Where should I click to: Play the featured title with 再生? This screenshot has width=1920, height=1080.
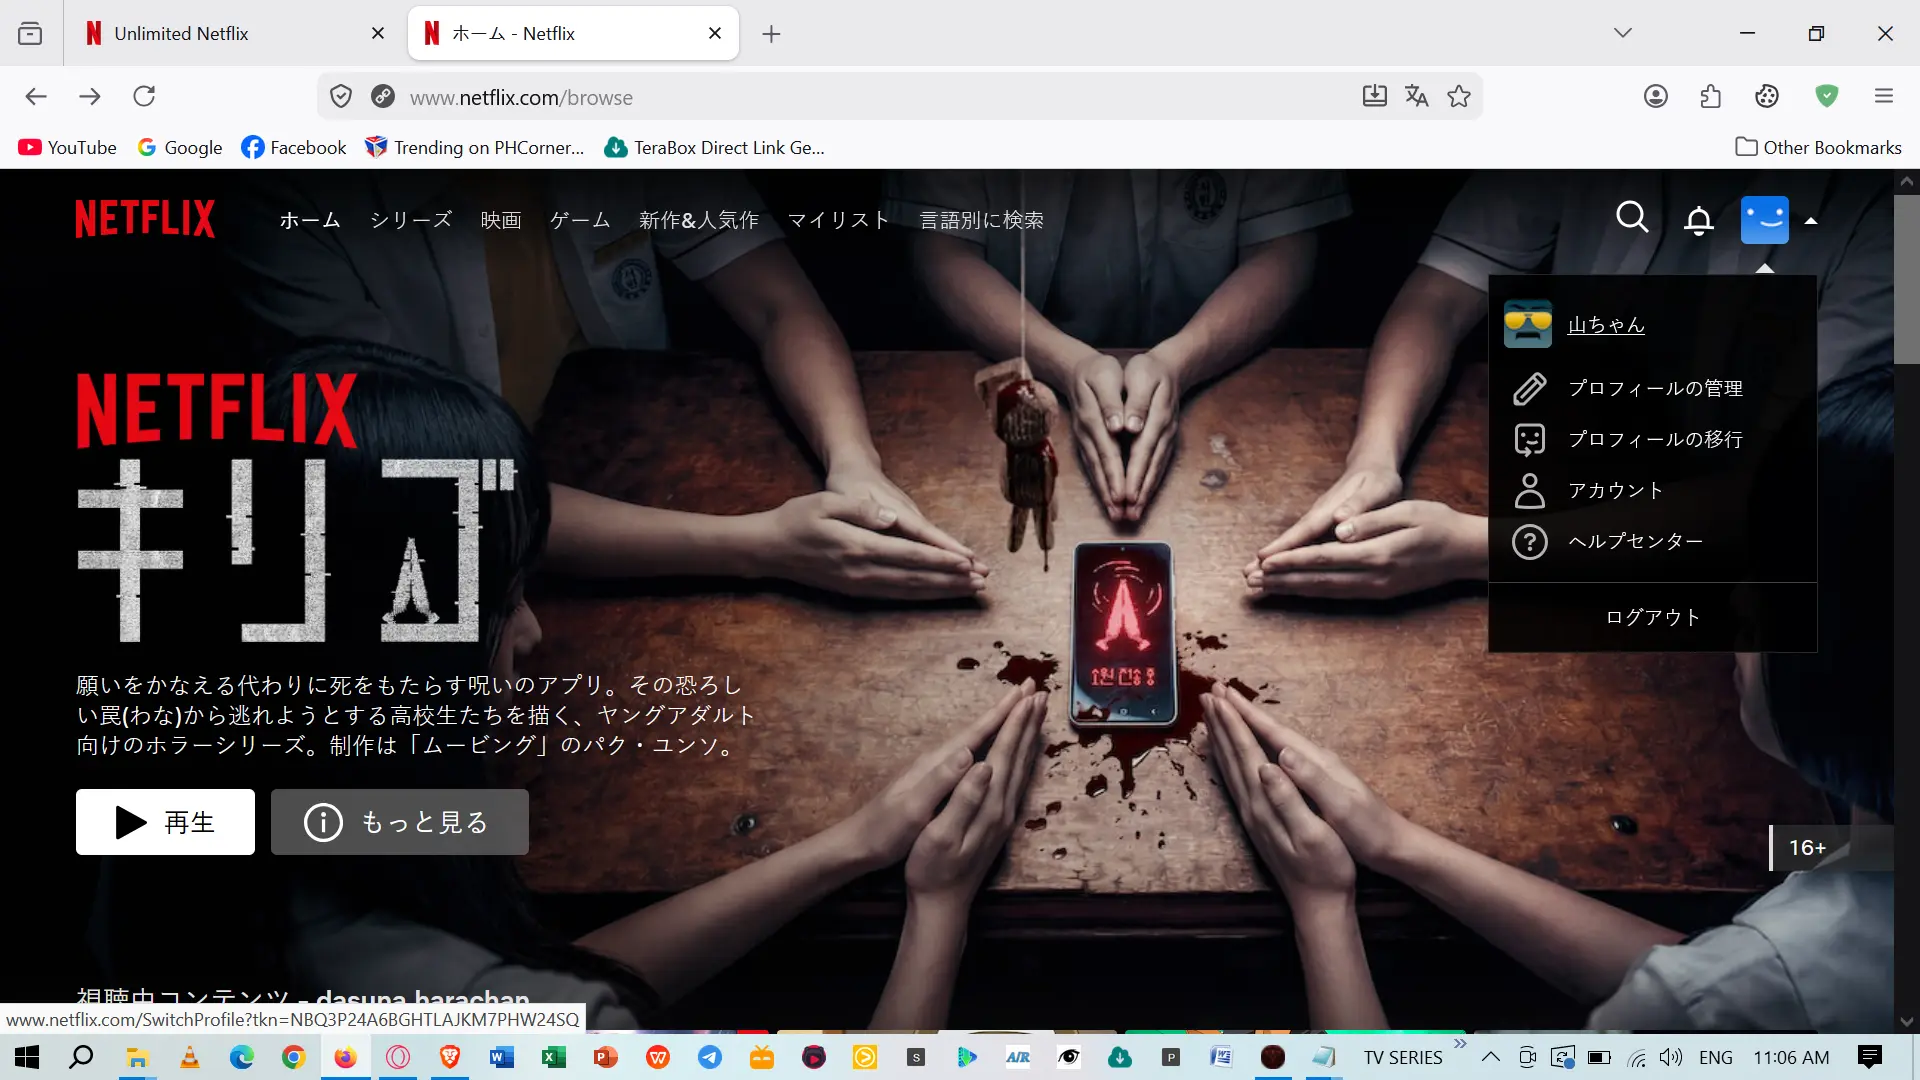(x=165, y=822)
